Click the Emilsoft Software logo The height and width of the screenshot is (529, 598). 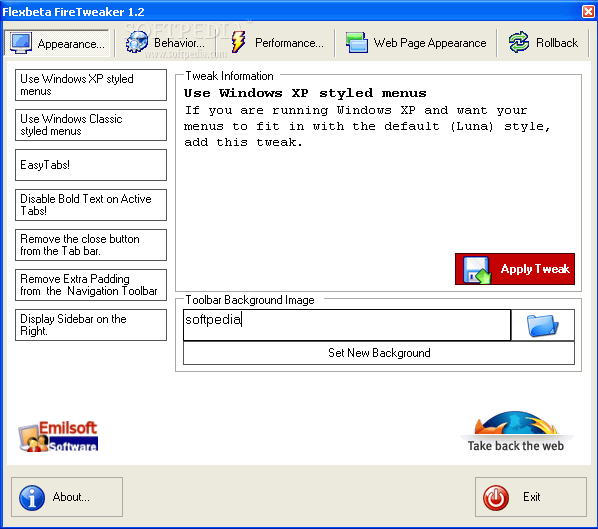[58, 436]
